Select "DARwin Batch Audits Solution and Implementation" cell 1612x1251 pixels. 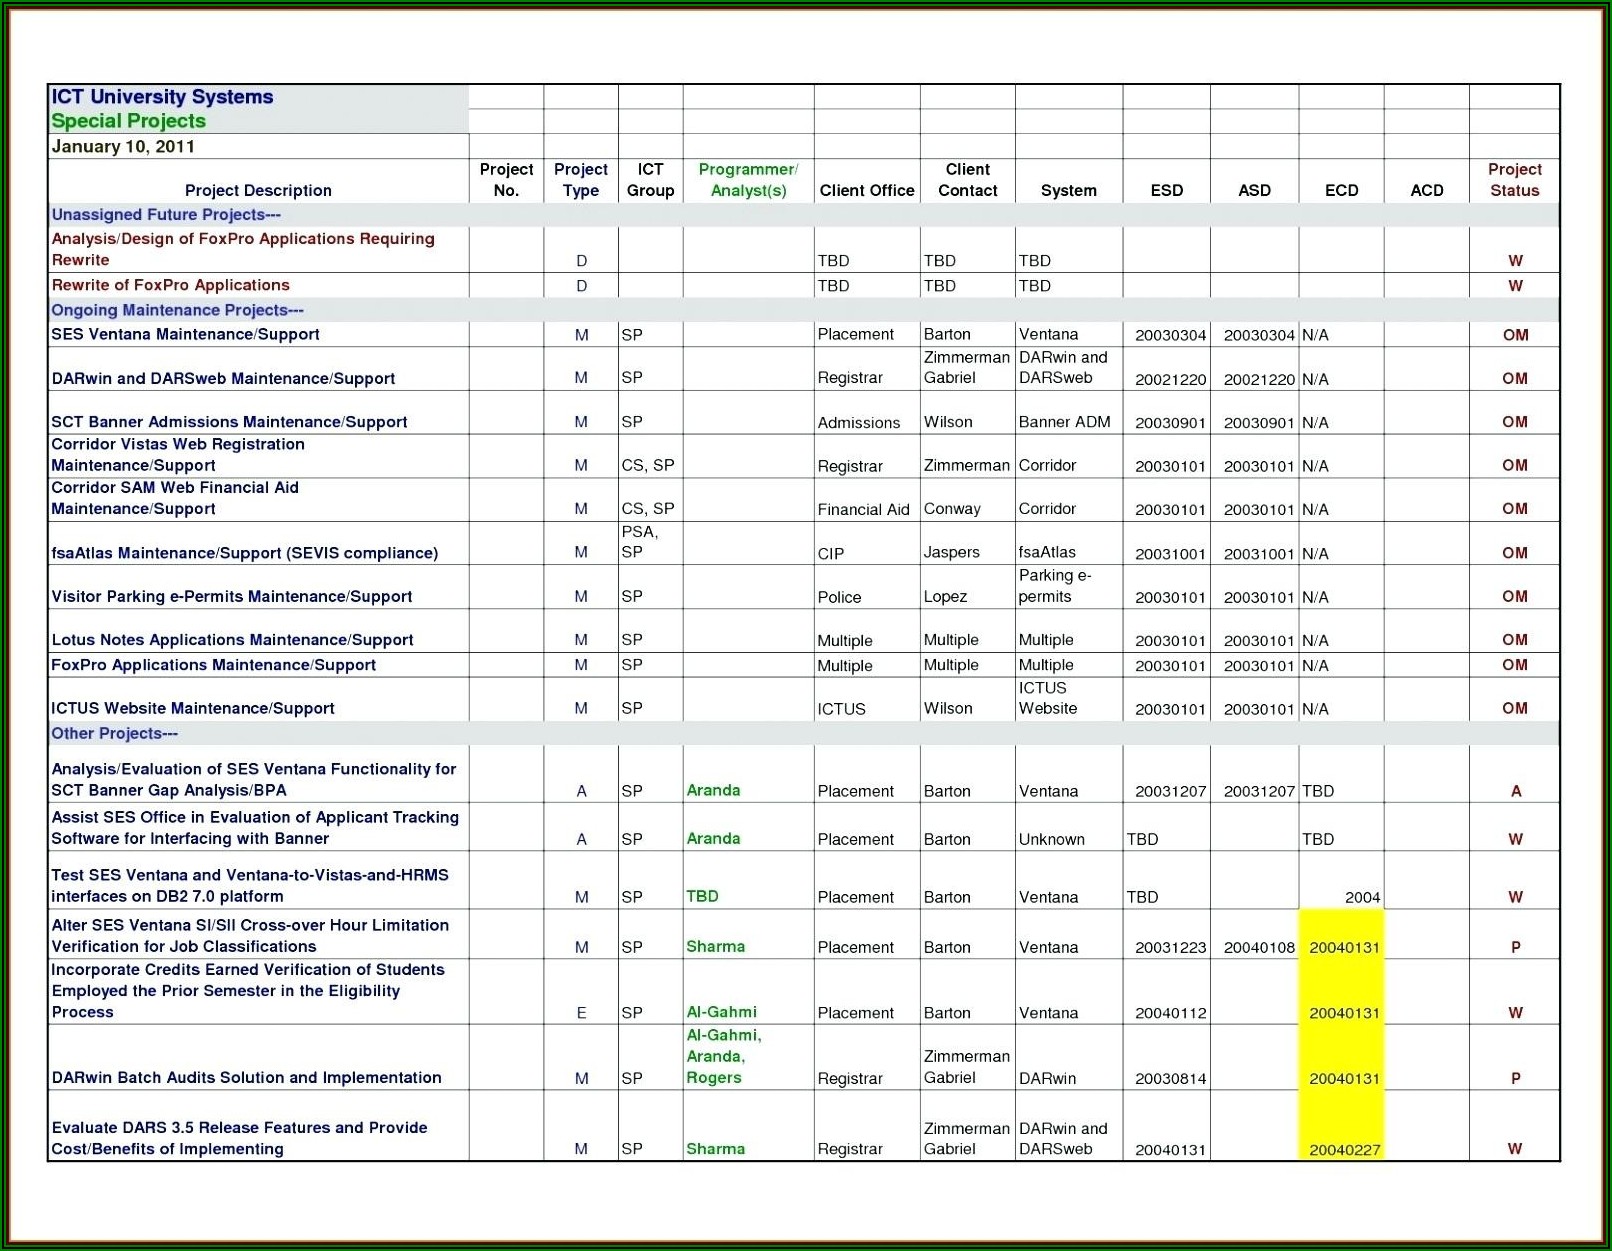click(x=247, y=1077)
